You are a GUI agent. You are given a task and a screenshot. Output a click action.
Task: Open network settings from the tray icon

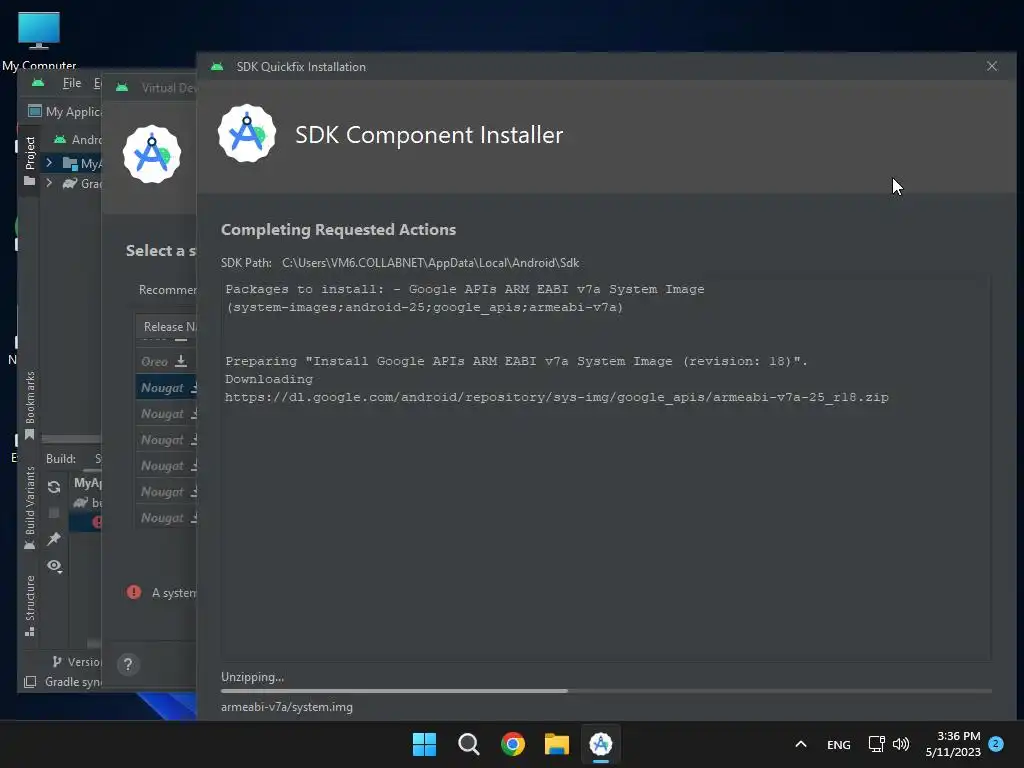(876, 744)
